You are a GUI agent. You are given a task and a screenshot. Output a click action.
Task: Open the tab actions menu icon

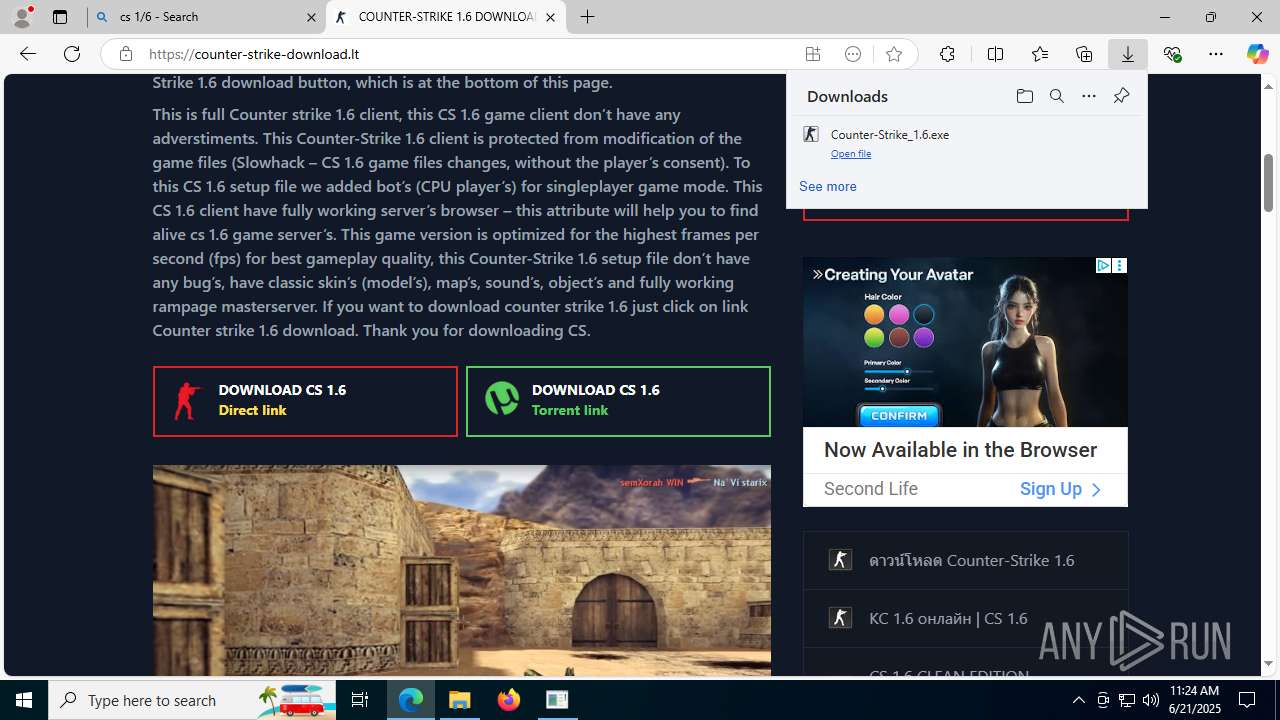[60, 17]
